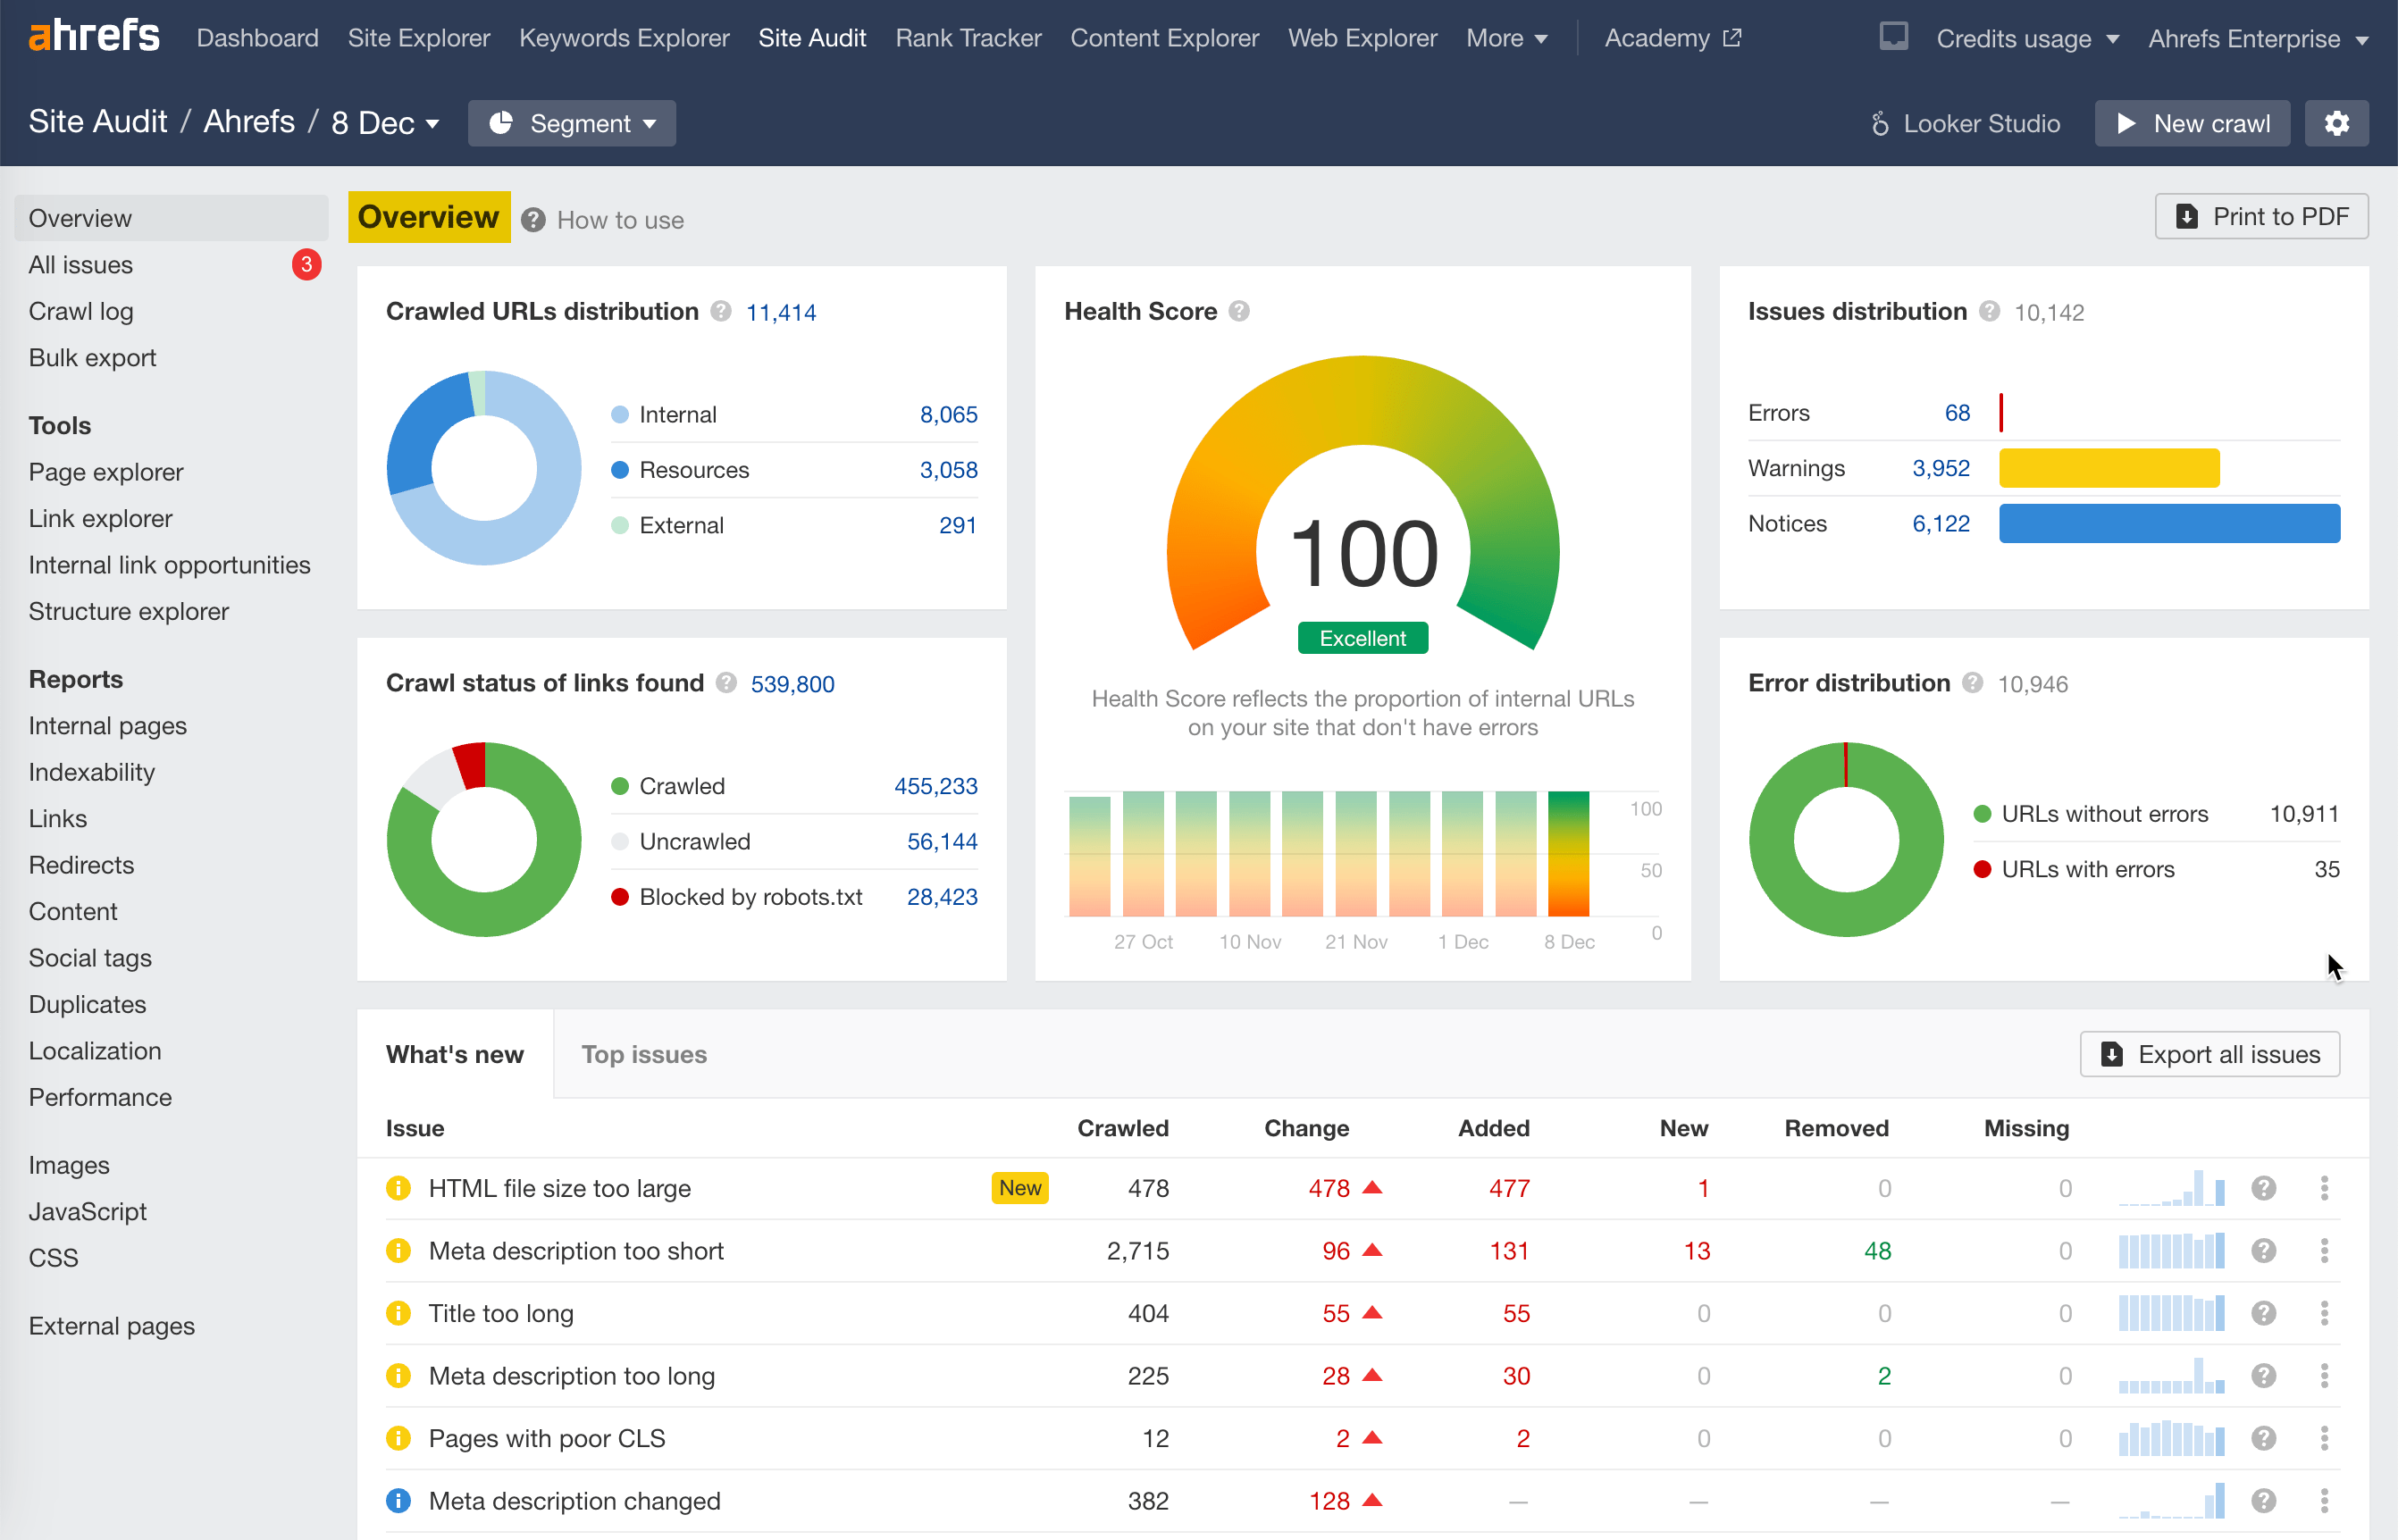Export all issues
Screen dimensions: 2398x1540
pyautogui.click(x=2209, y=1054)
